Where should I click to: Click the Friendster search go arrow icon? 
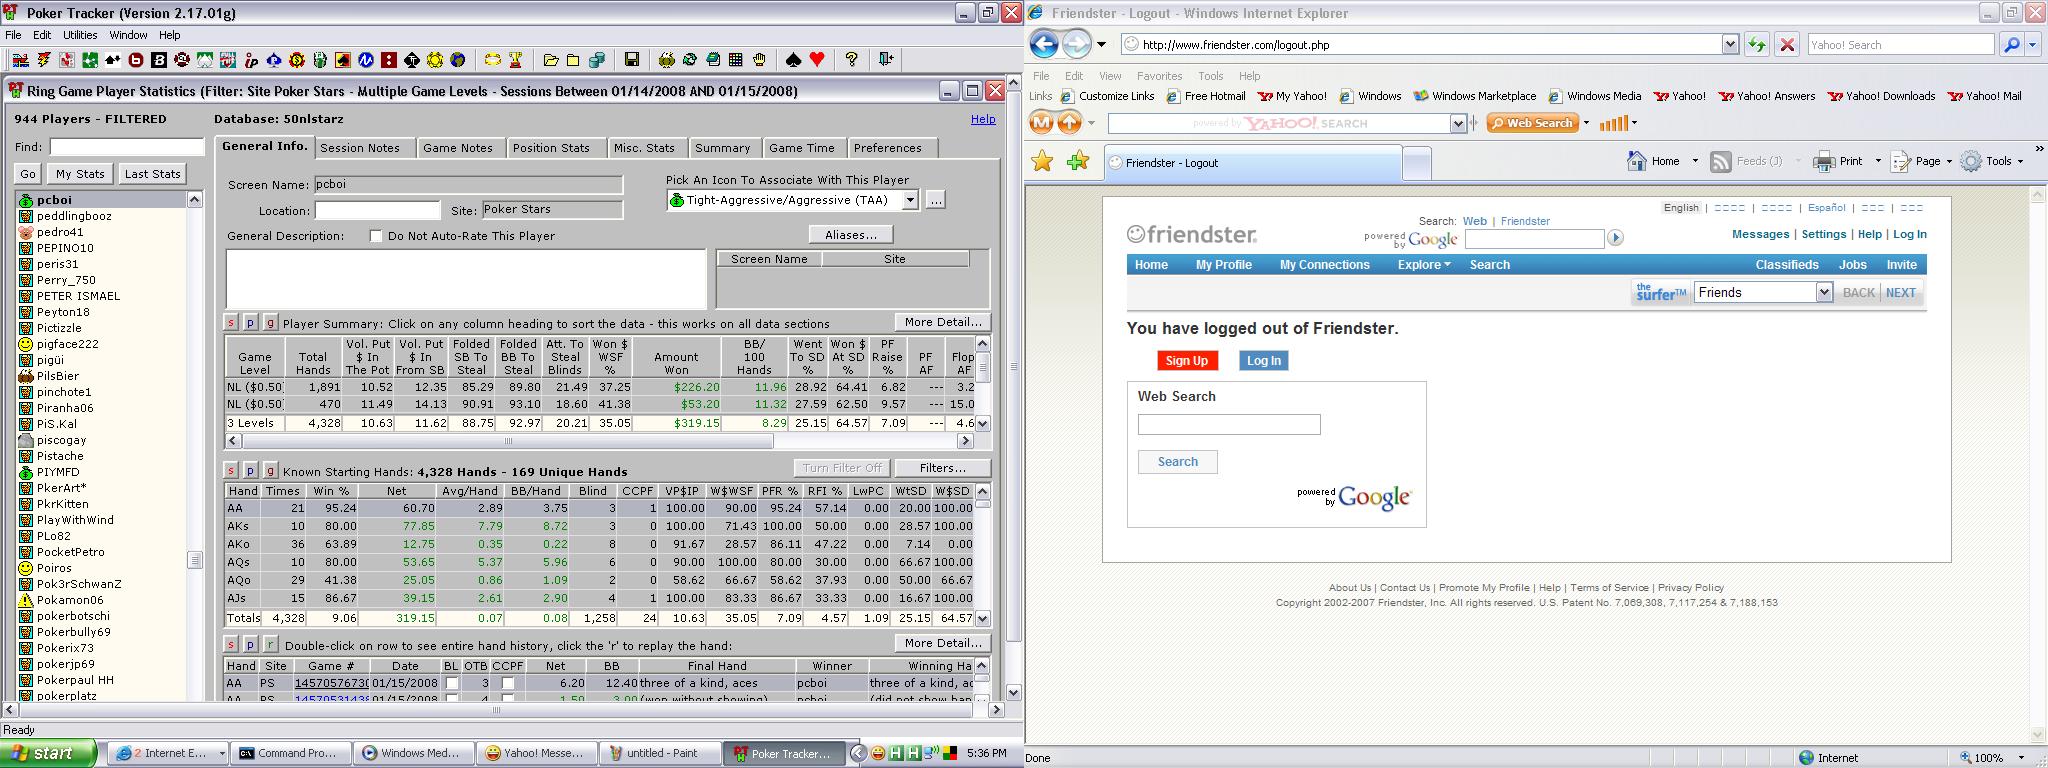1615,238
